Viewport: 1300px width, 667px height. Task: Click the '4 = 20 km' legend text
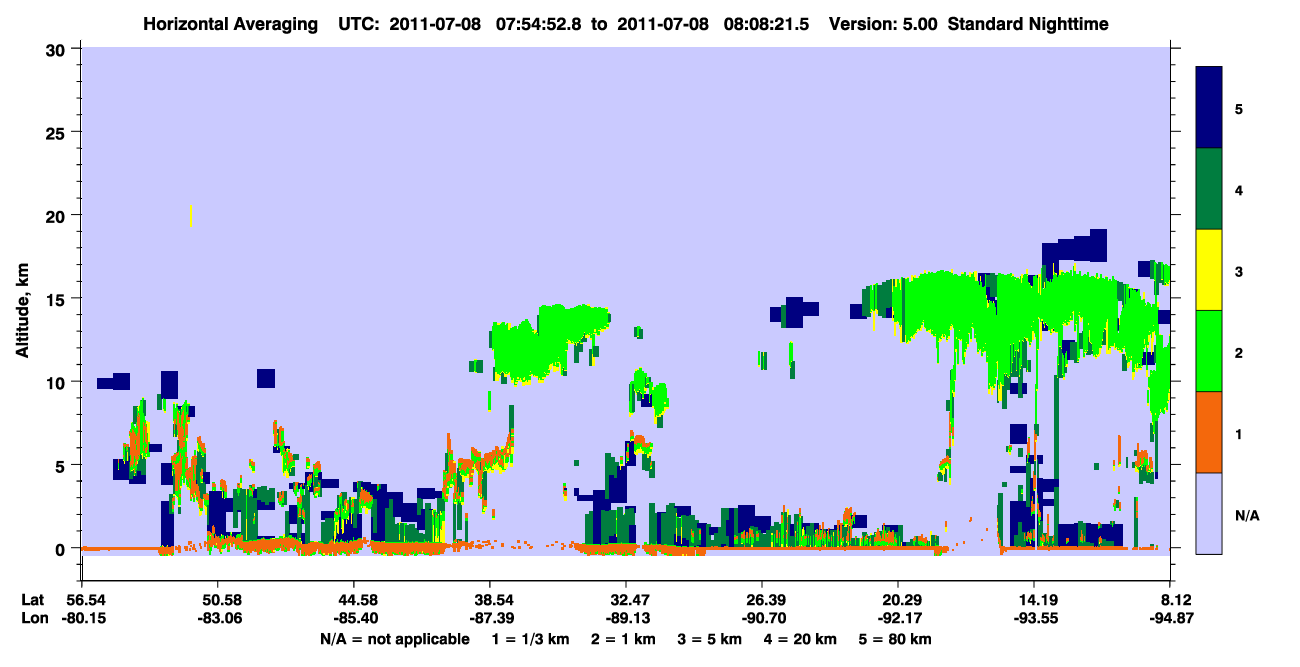pos(798,639)
